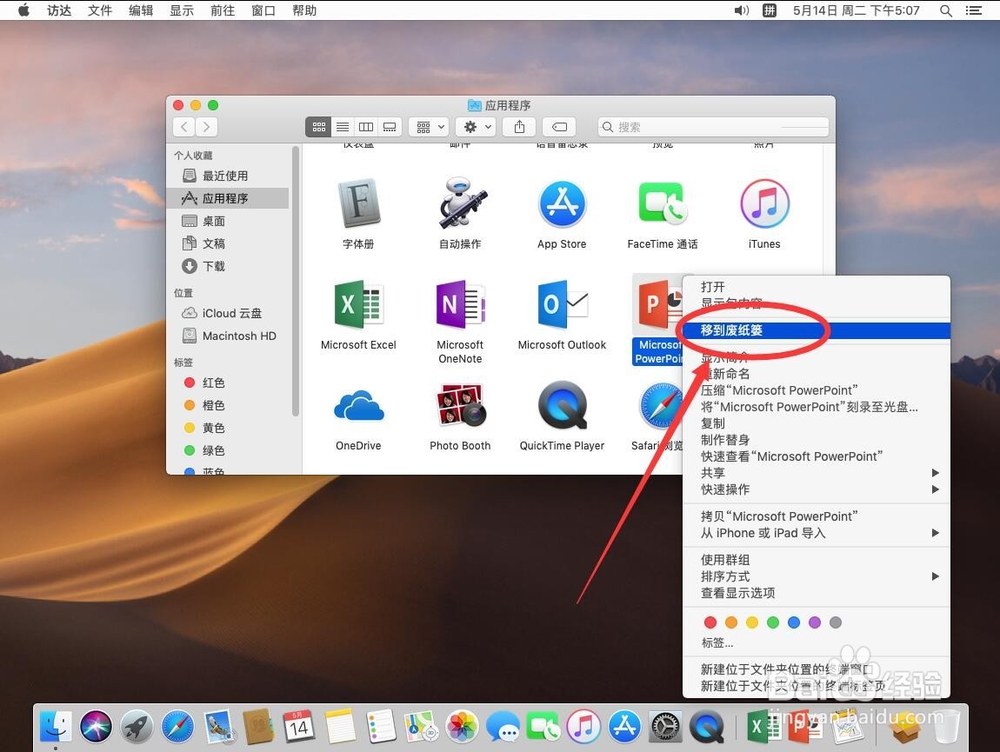Select the 橙色 tag in sidebar
The height and width of the screenshot is (752, 1000).
(228, 405)
